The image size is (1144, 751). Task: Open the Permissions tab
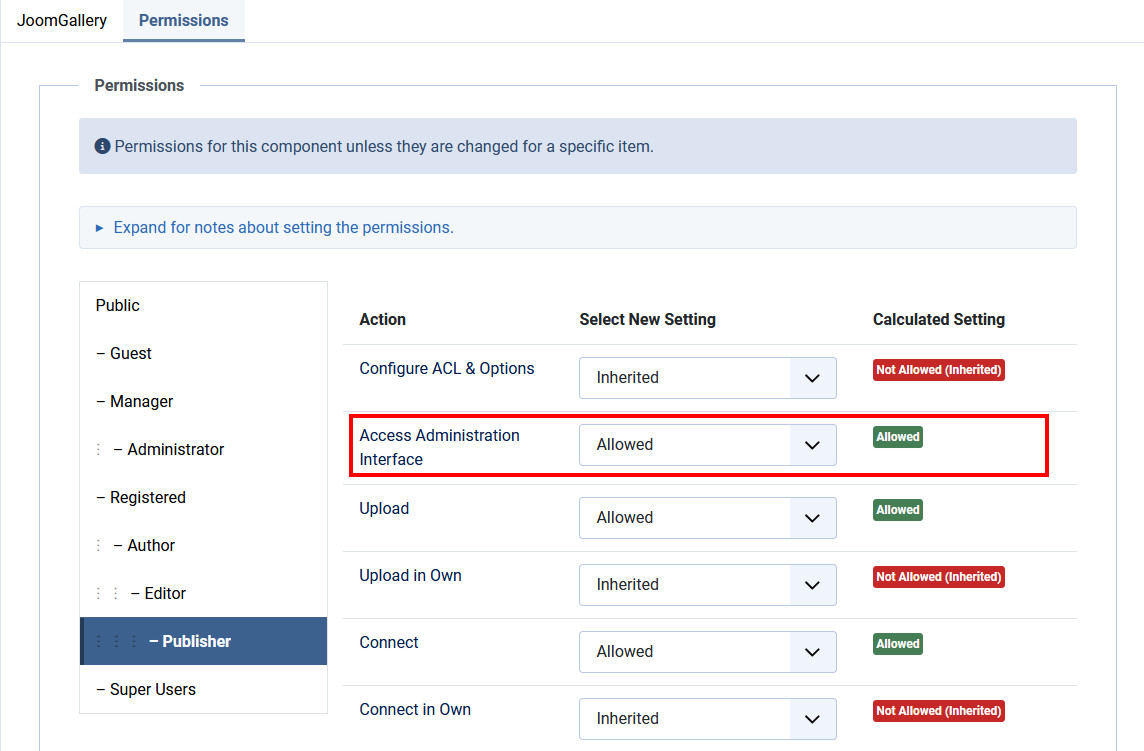pyautogui.click(x=184, y=20)
